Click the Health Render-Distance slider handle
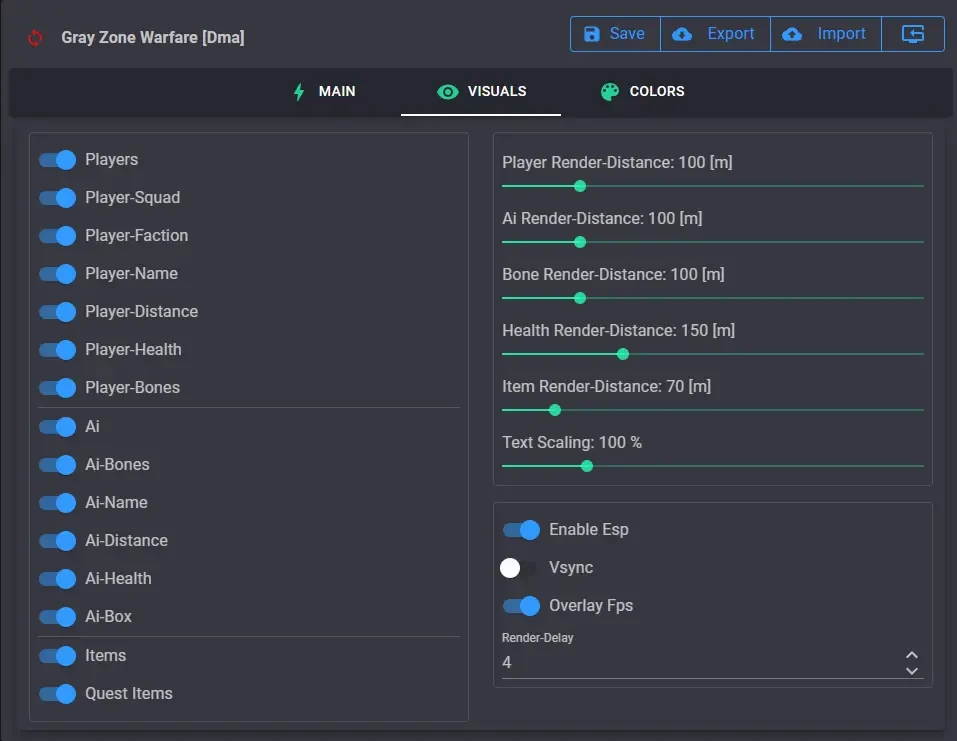Screen dimensions: 957x741 point(623,354)
